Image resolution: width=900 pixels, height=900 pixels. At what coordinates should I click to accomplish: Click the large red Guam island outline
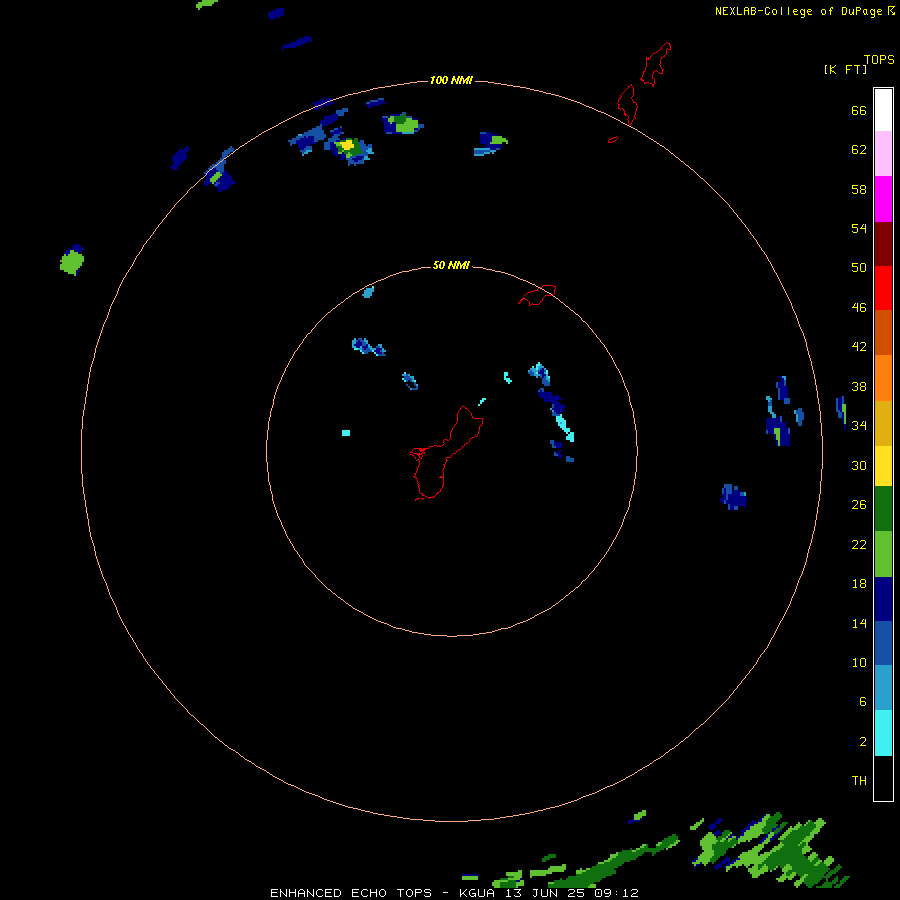tap(446, 453)
